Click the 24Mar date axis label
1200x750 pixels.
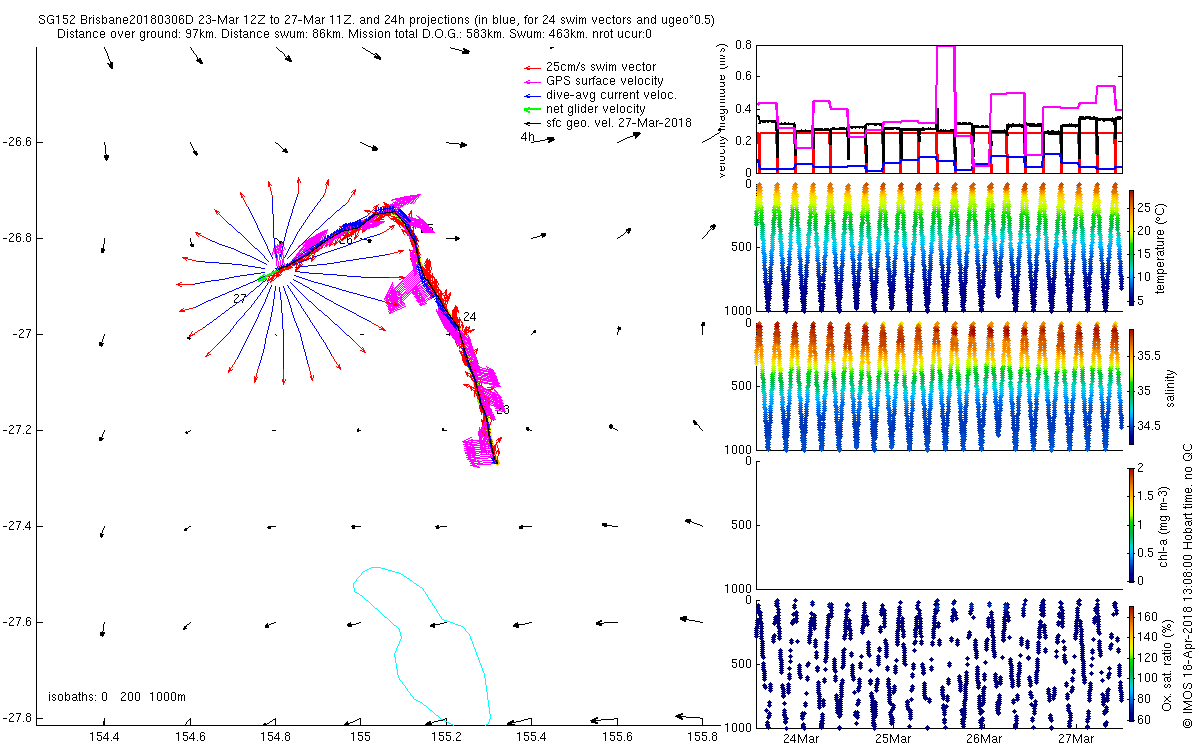(801, 739)
